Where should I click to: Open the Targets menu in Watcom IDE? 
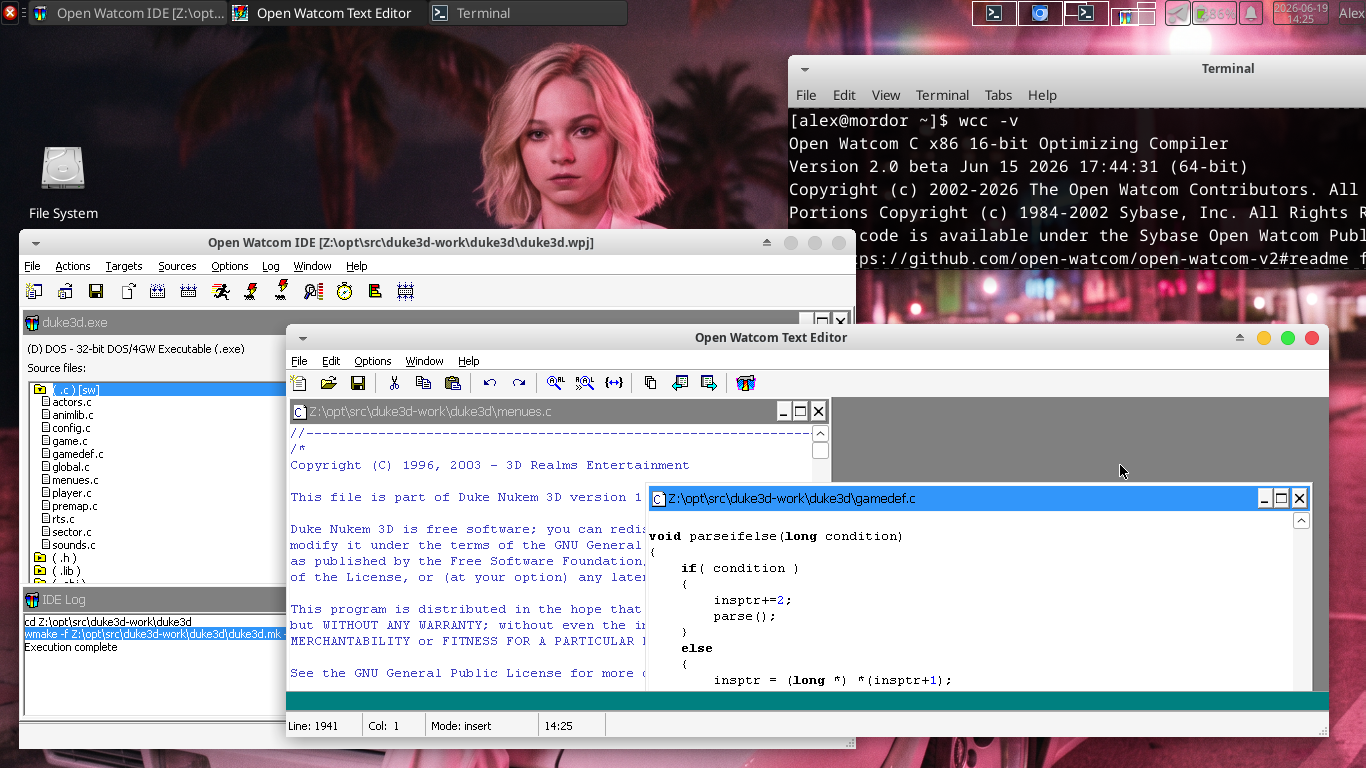(x=124, y=266)
